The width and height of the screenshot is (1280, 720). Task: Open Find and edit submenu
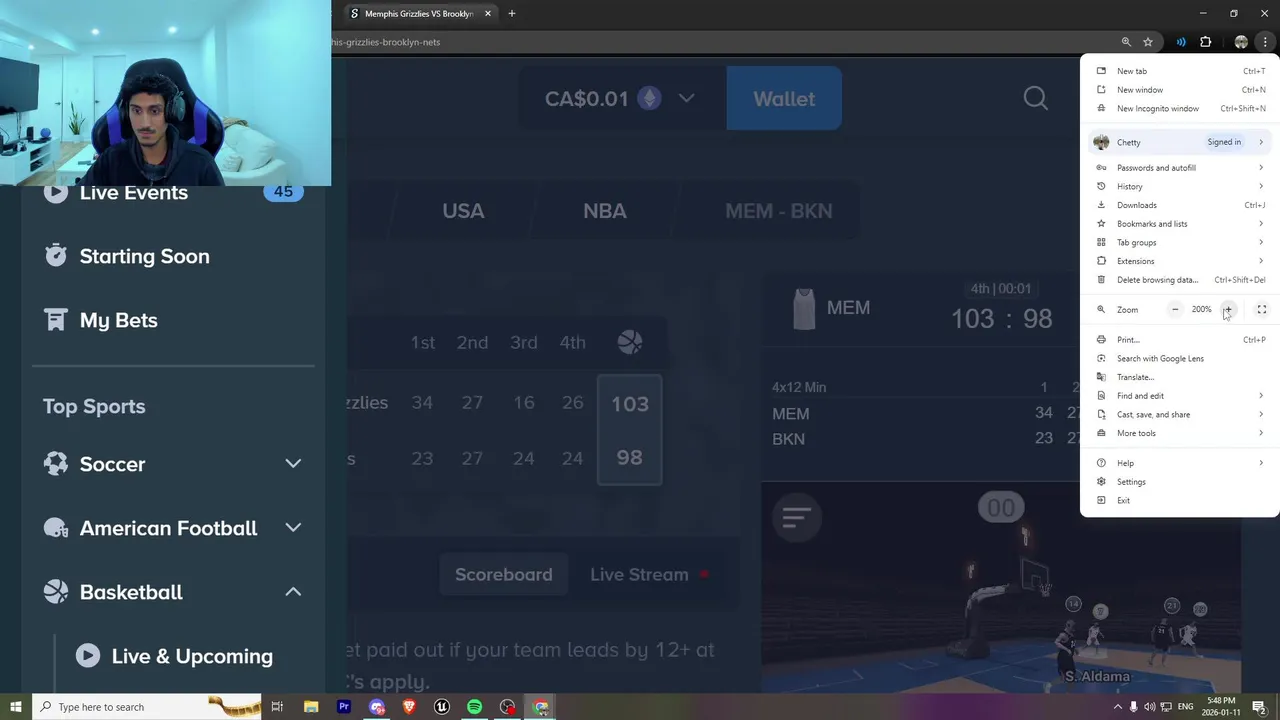click(x=1180, y=396)
